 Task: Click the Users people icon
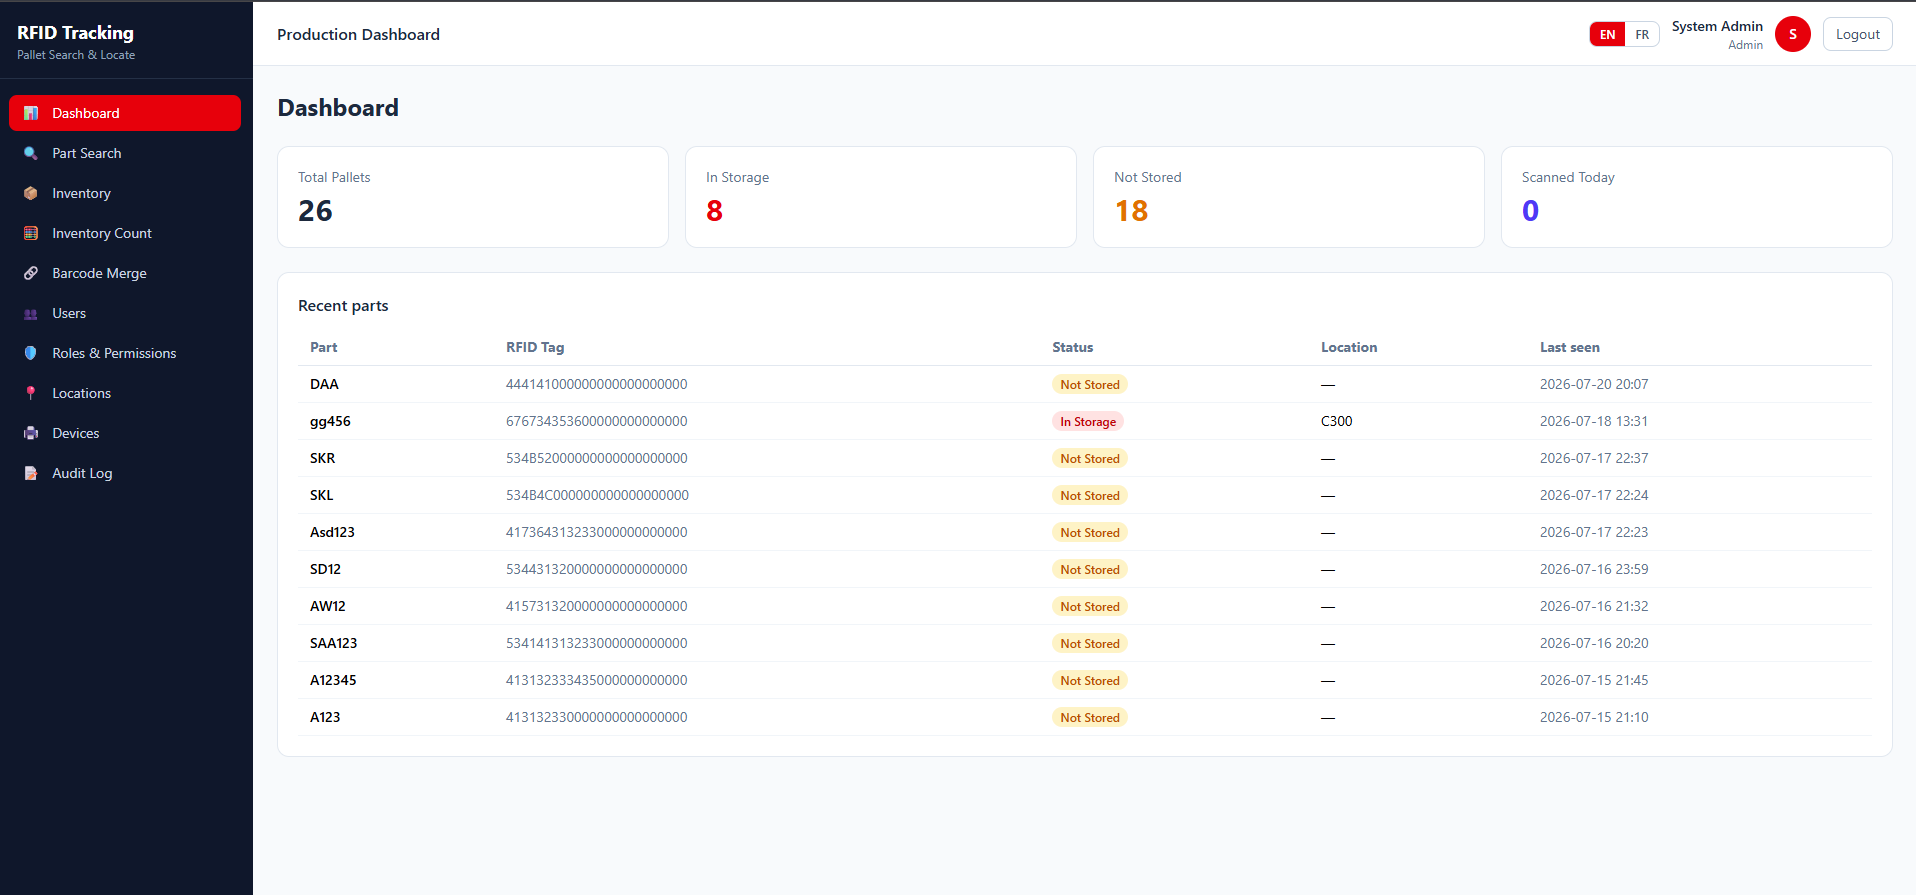[31, 313]
